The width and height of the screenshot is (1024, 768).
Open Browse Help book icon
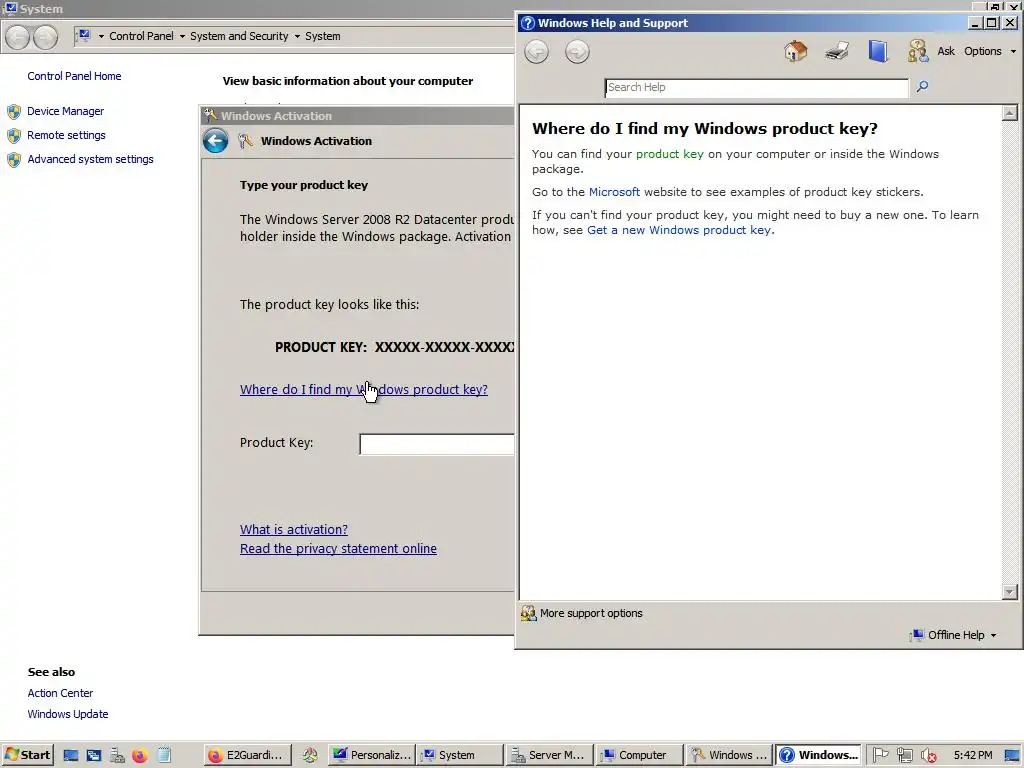tap(878, 51)
